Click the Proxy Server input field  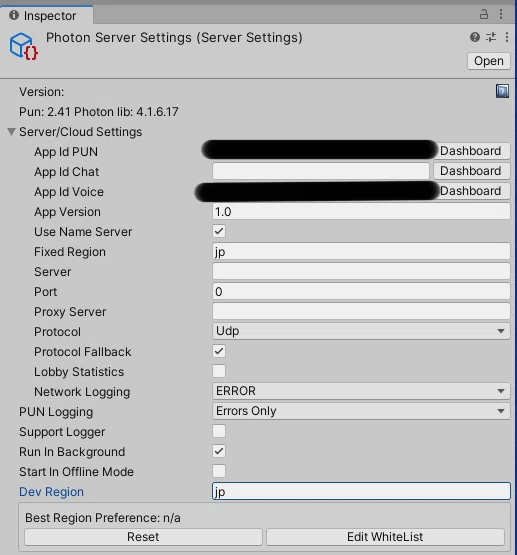[361, 311]
